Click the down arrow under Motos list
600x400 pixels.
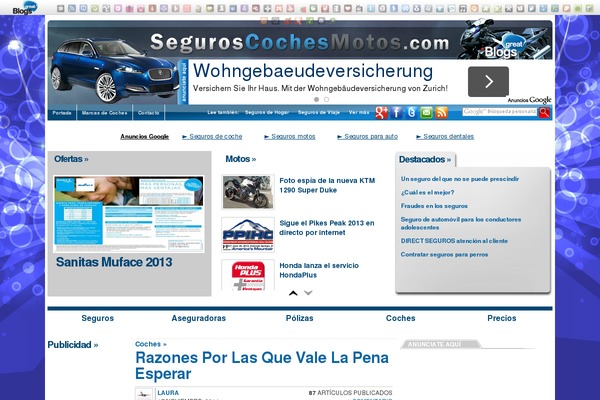308,293
